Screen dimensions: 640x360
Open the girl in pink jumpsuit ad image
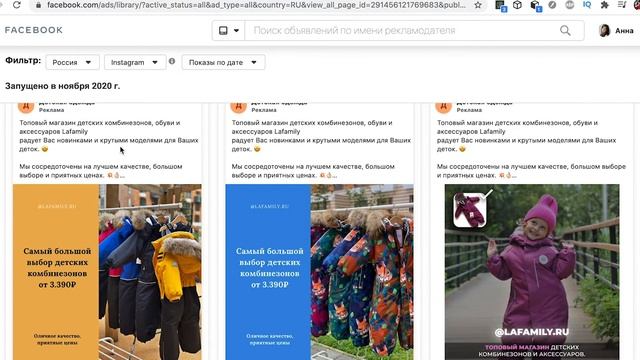pyautogui.click(x=532, y=272)
